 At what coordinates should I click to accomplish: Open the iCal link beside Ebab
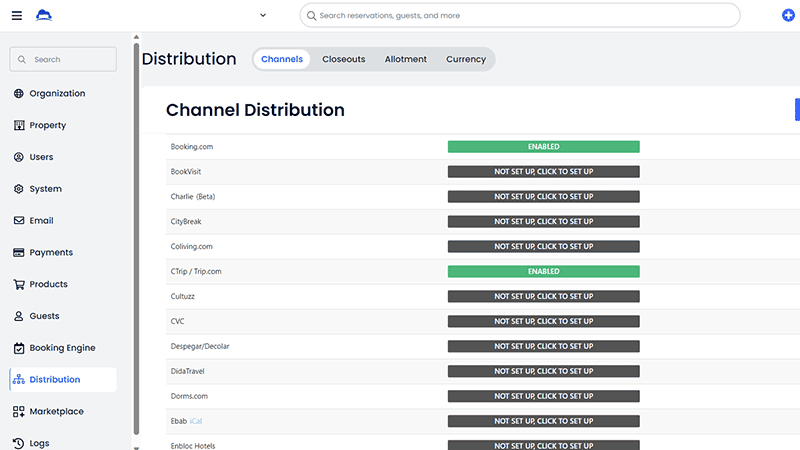point(196,421)
